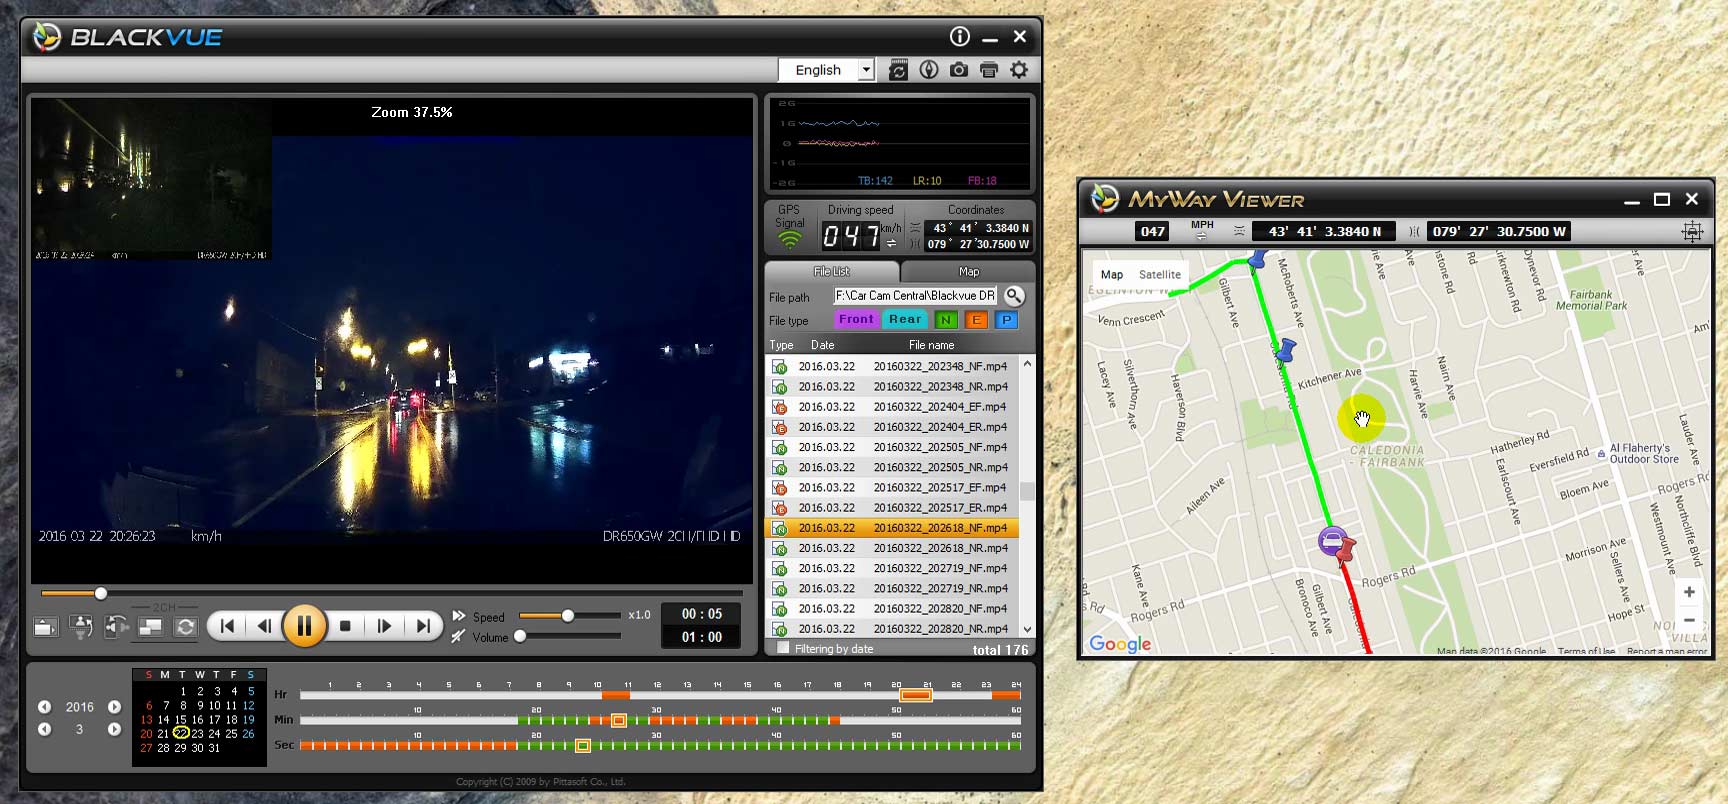The width and height of the screenshot is (1728, 804).
Task: Click the blue pin near Kitchener Ave
Action: pos(1286,350)
